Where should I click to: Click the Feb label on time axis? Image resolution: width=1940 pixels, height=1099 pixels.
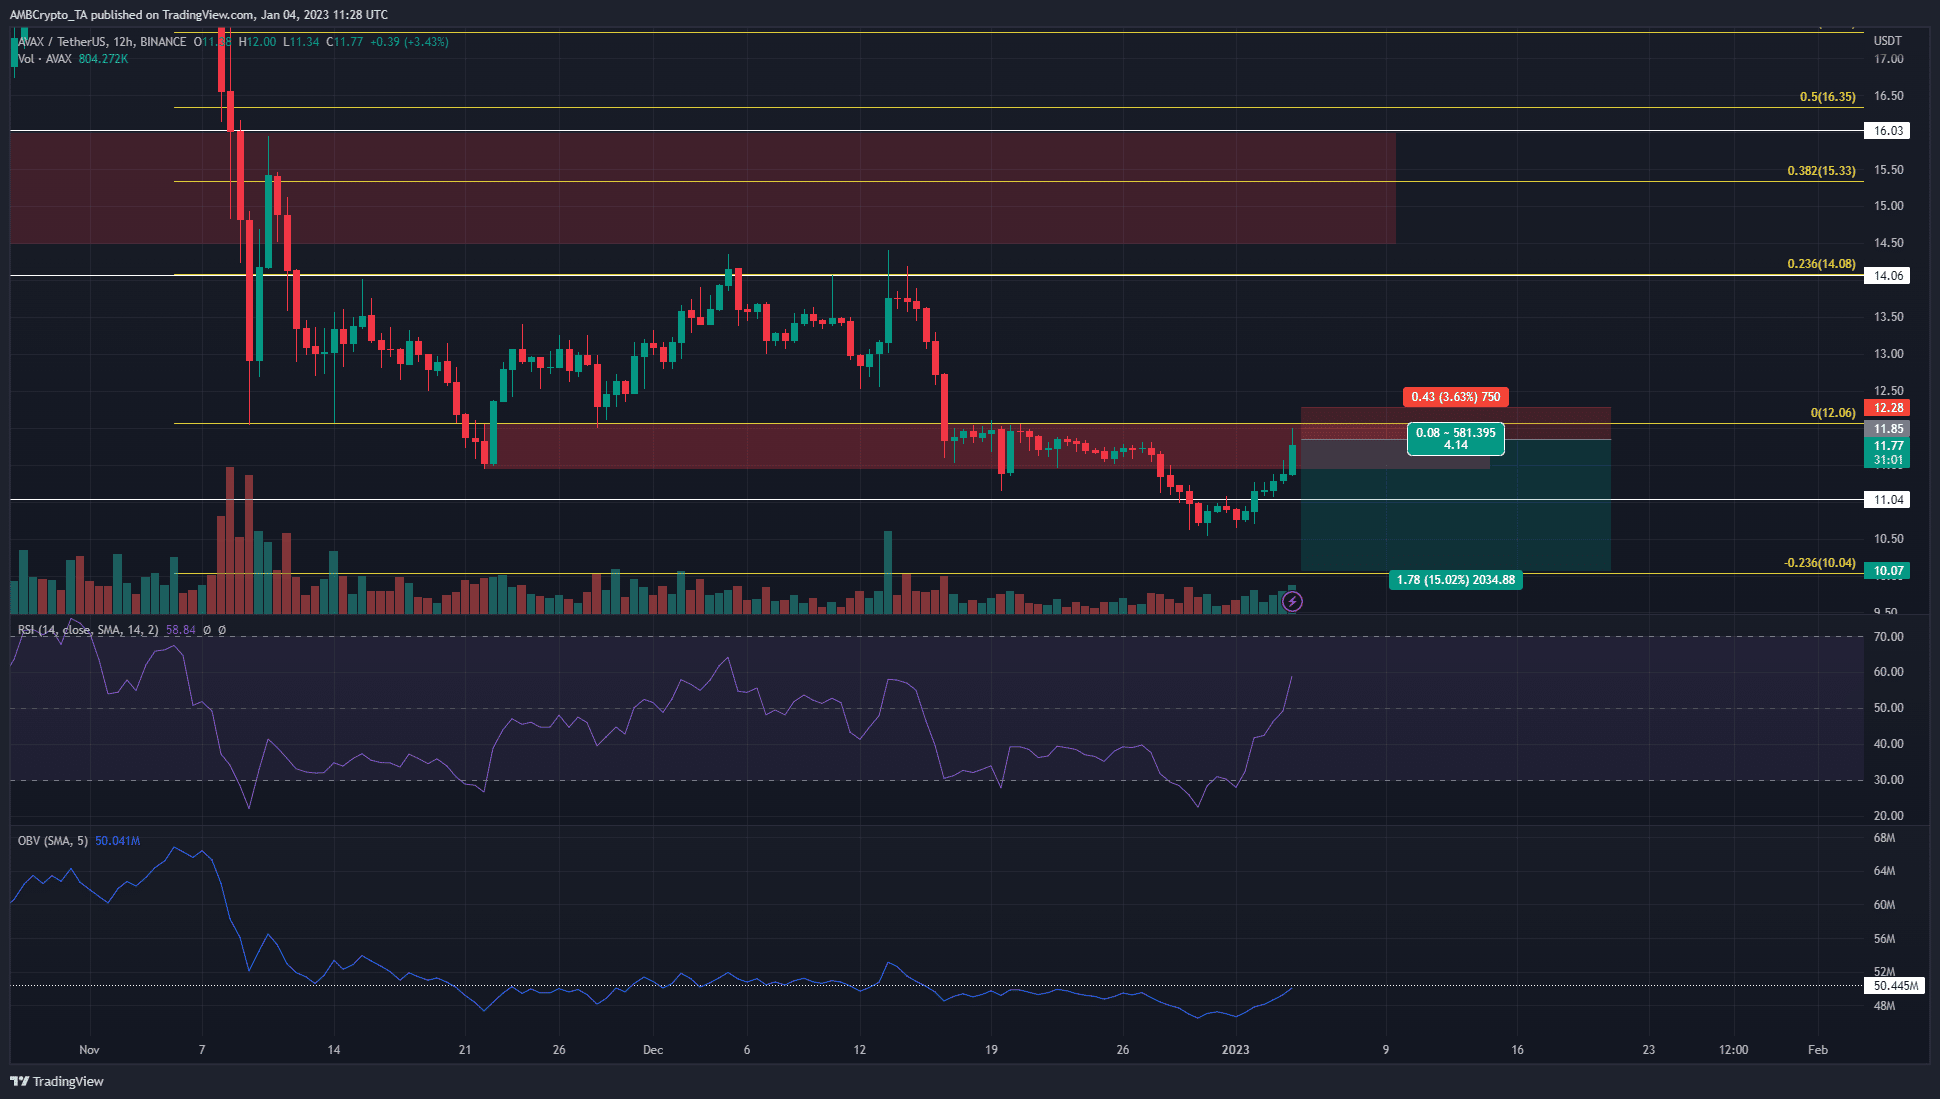coord(1818,1050)
